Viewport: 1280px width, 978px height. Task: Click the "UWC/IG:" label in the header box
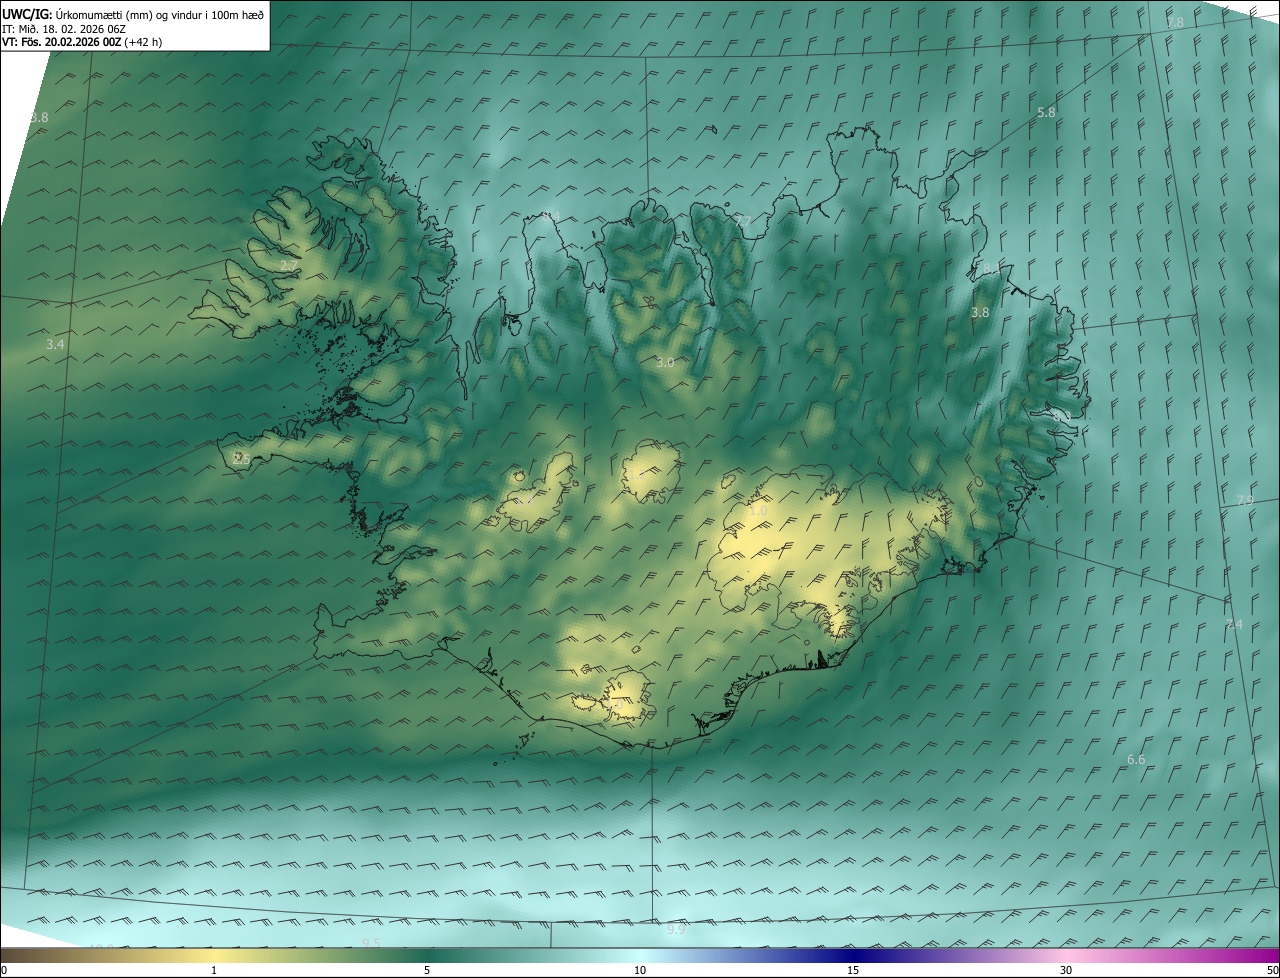[x=27, y=13]
